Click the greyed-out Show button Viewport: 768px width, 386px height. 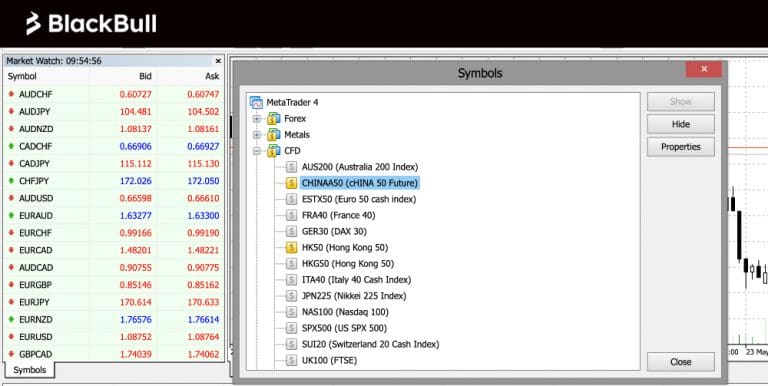point(680,102)
